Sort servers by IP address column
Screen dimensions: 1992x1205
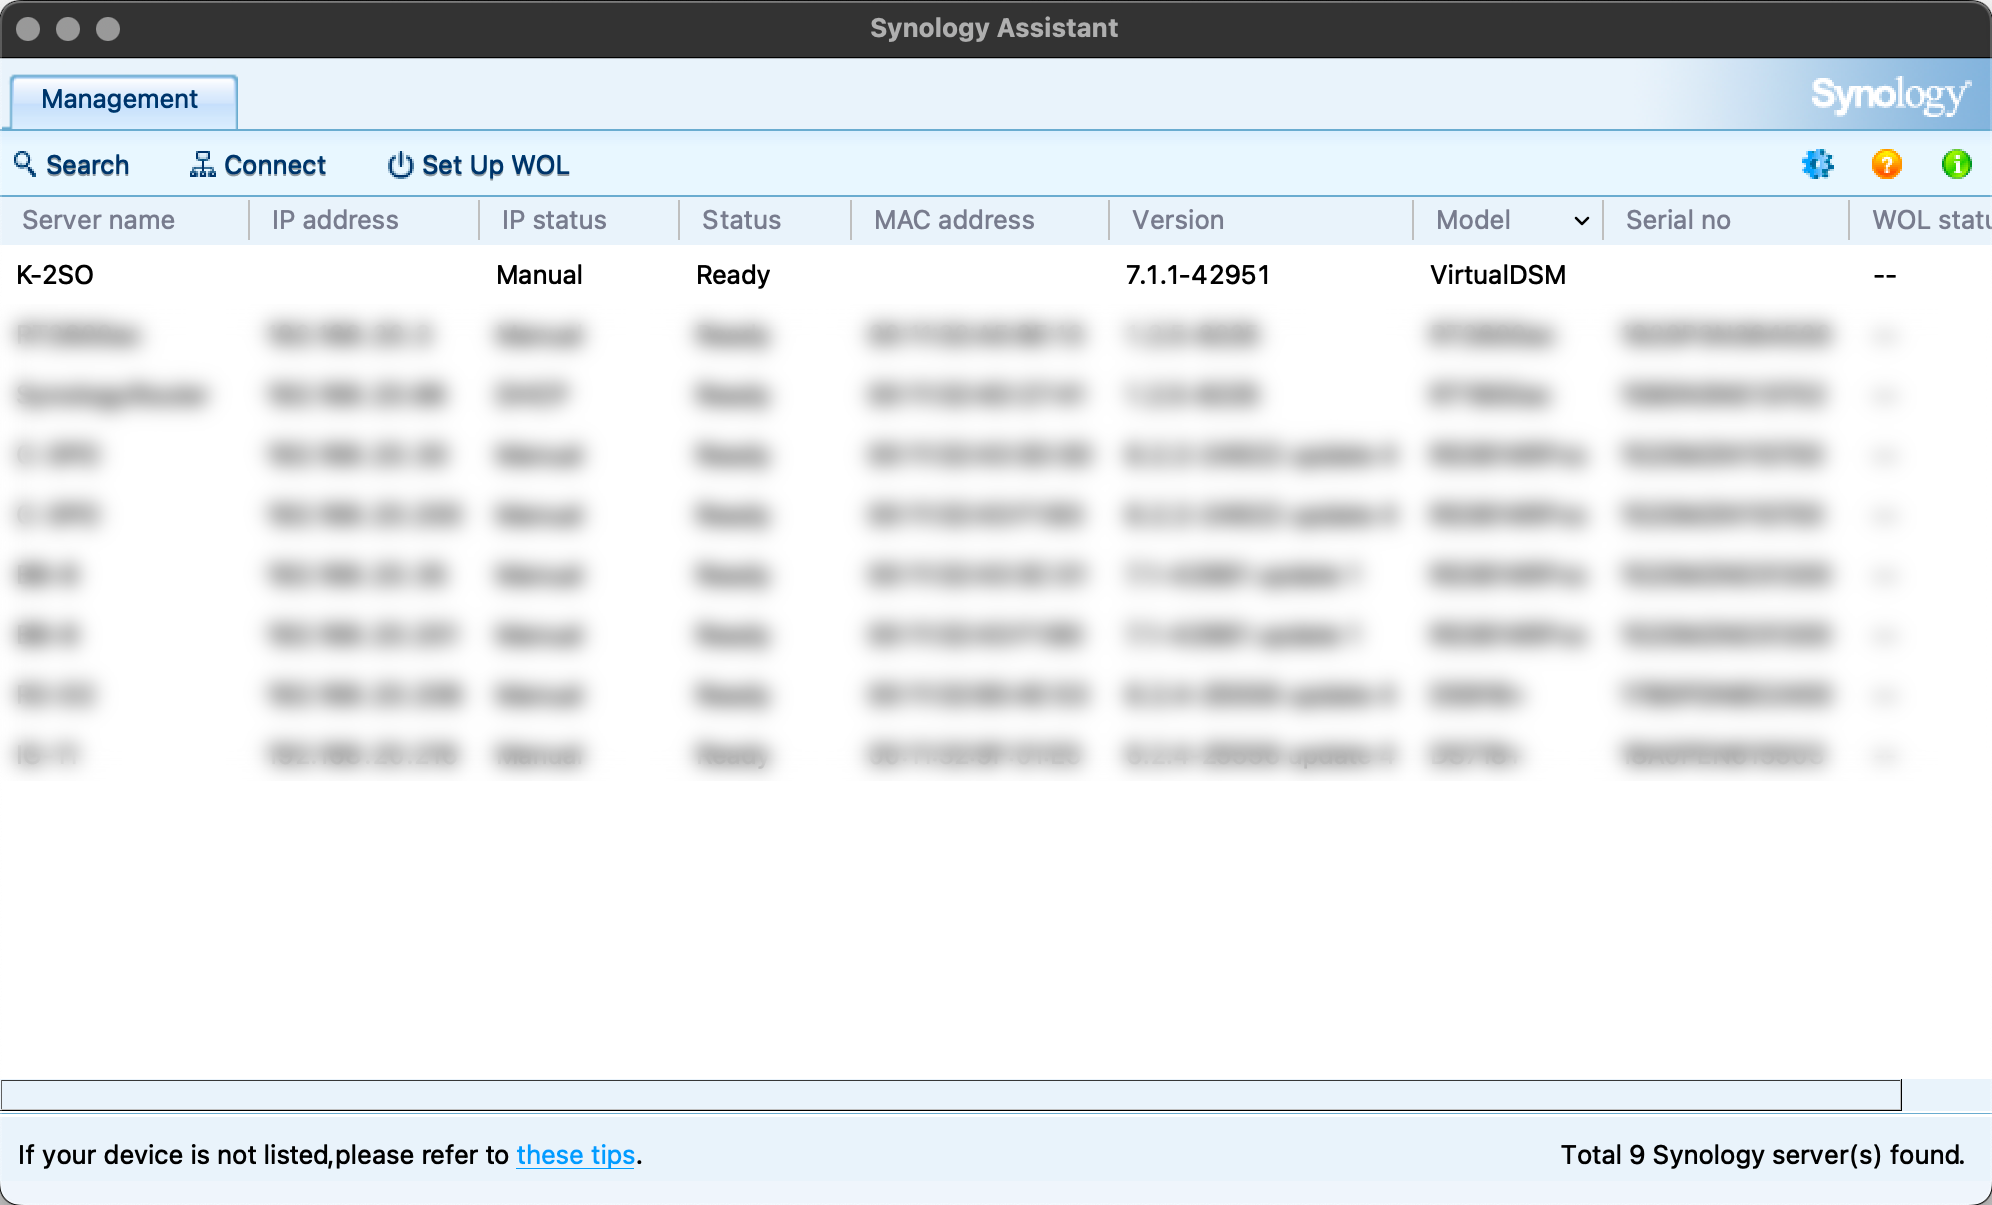334,219
